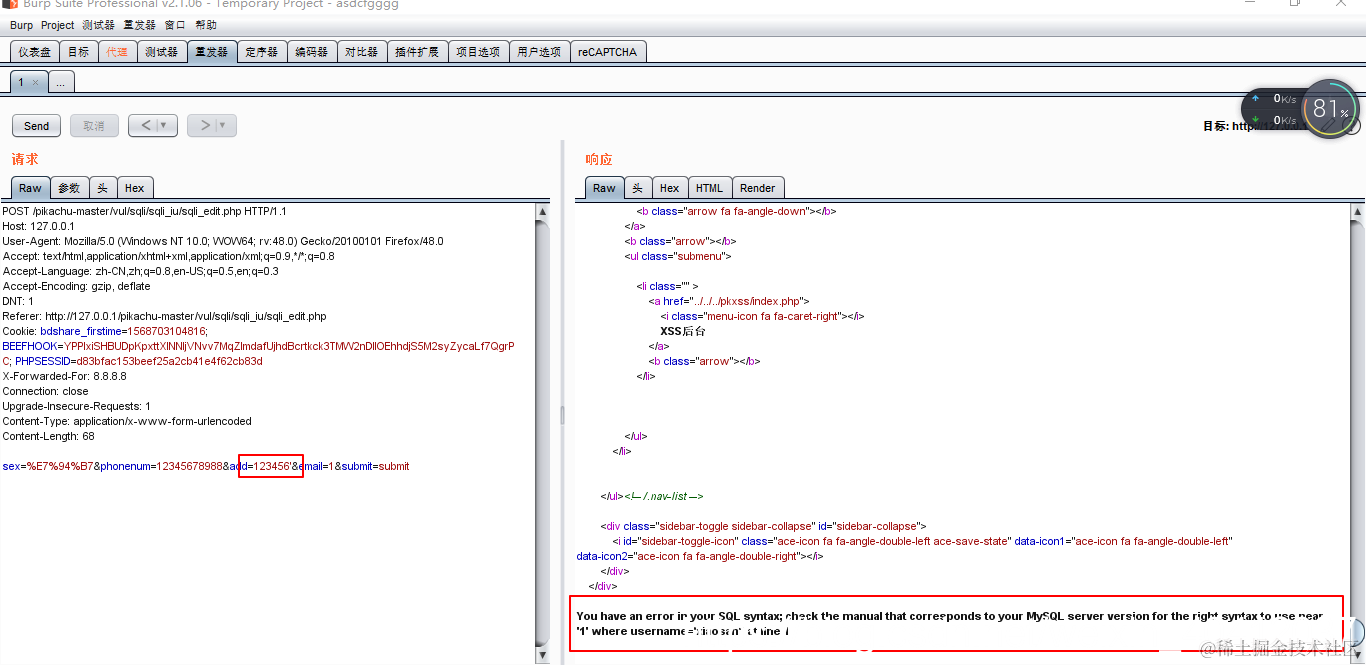Click the 'XSS后台' text in the response
This screenshot has width=1366, height=665.
pos(683,331)
